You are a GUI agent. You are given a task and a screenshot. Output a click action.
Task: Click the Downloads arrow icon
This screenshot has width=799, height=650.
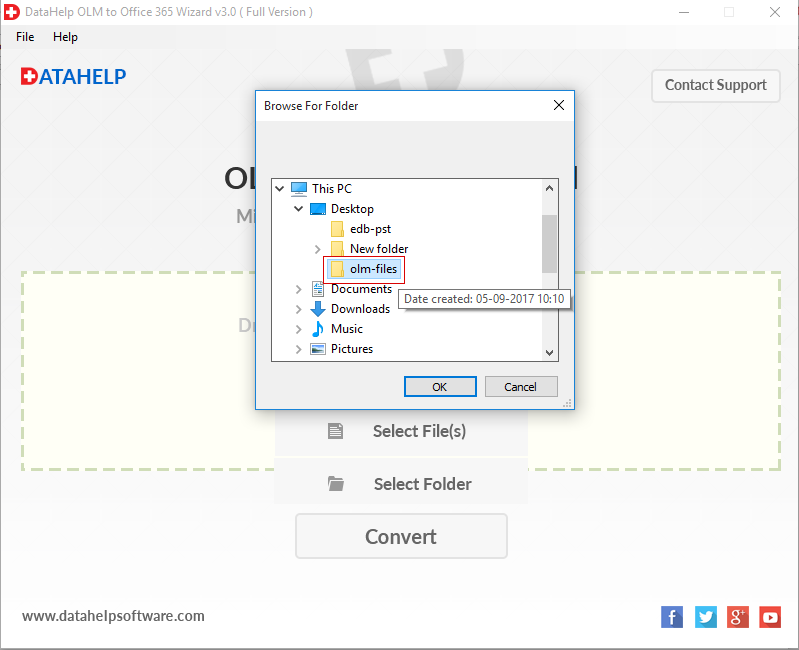tap(318, 309)
